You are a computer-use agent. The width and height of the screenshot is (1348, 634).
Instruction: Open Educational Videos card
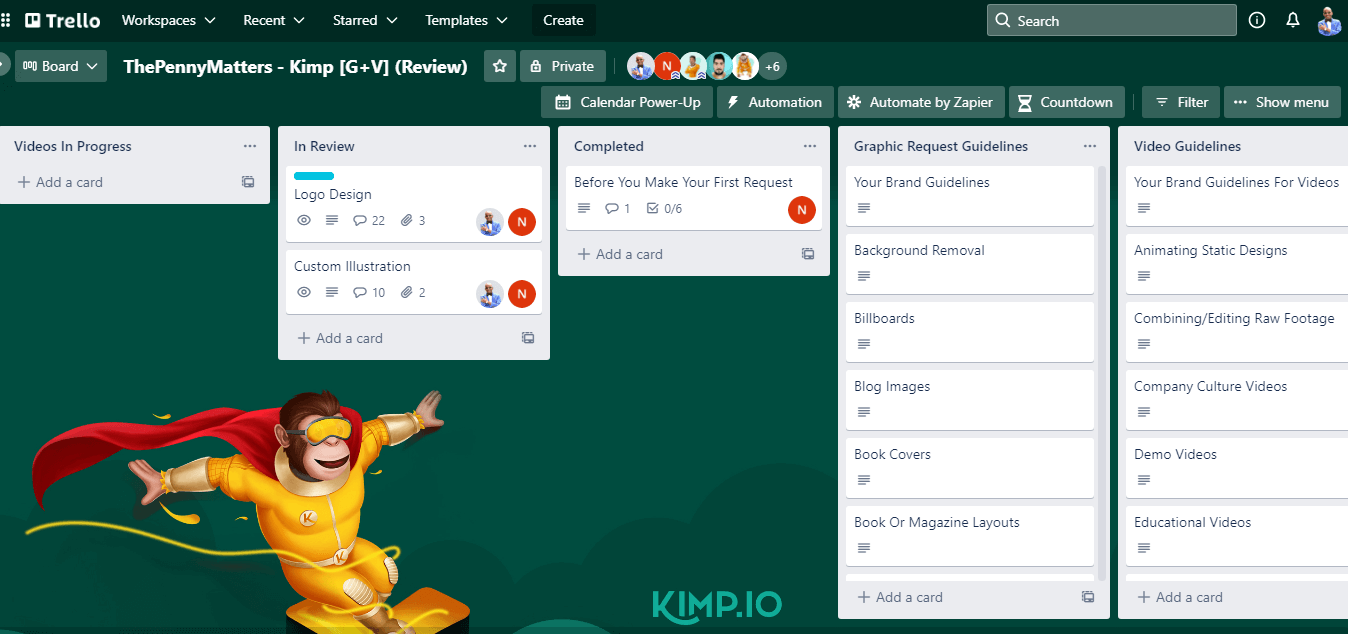click(x=1237, y=536)
